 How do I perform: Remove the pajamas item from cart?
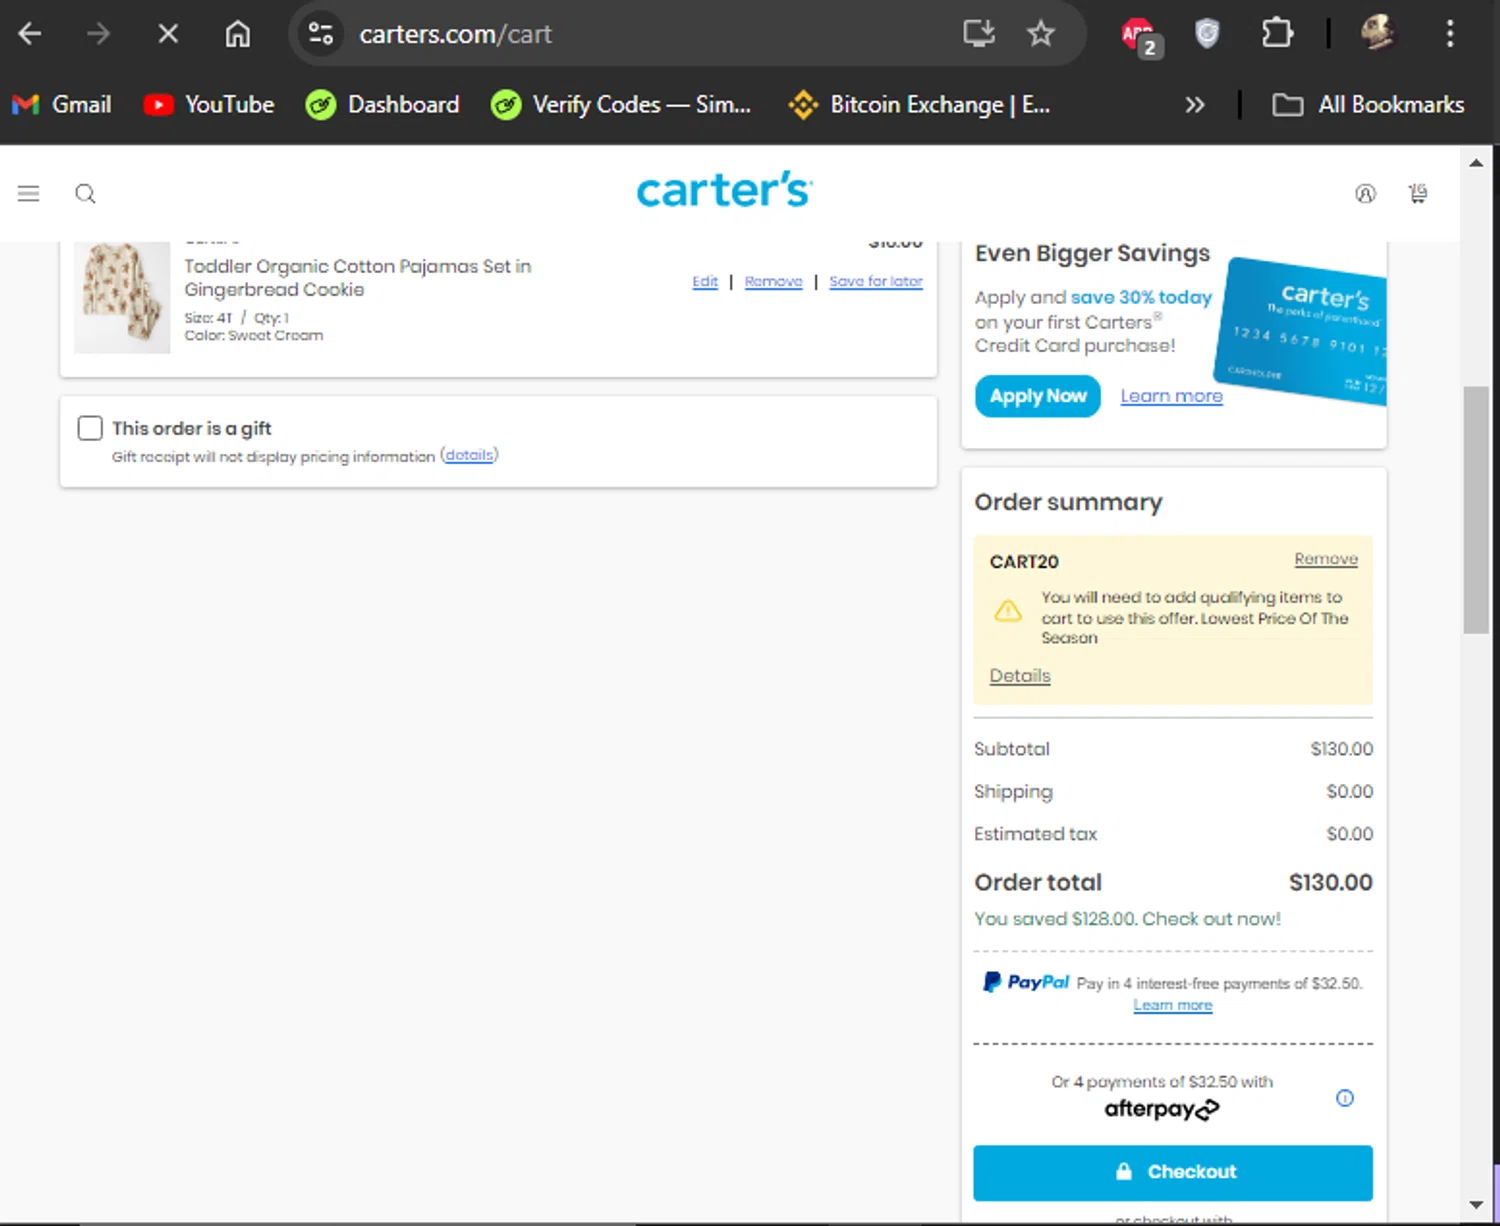point(774,281)
